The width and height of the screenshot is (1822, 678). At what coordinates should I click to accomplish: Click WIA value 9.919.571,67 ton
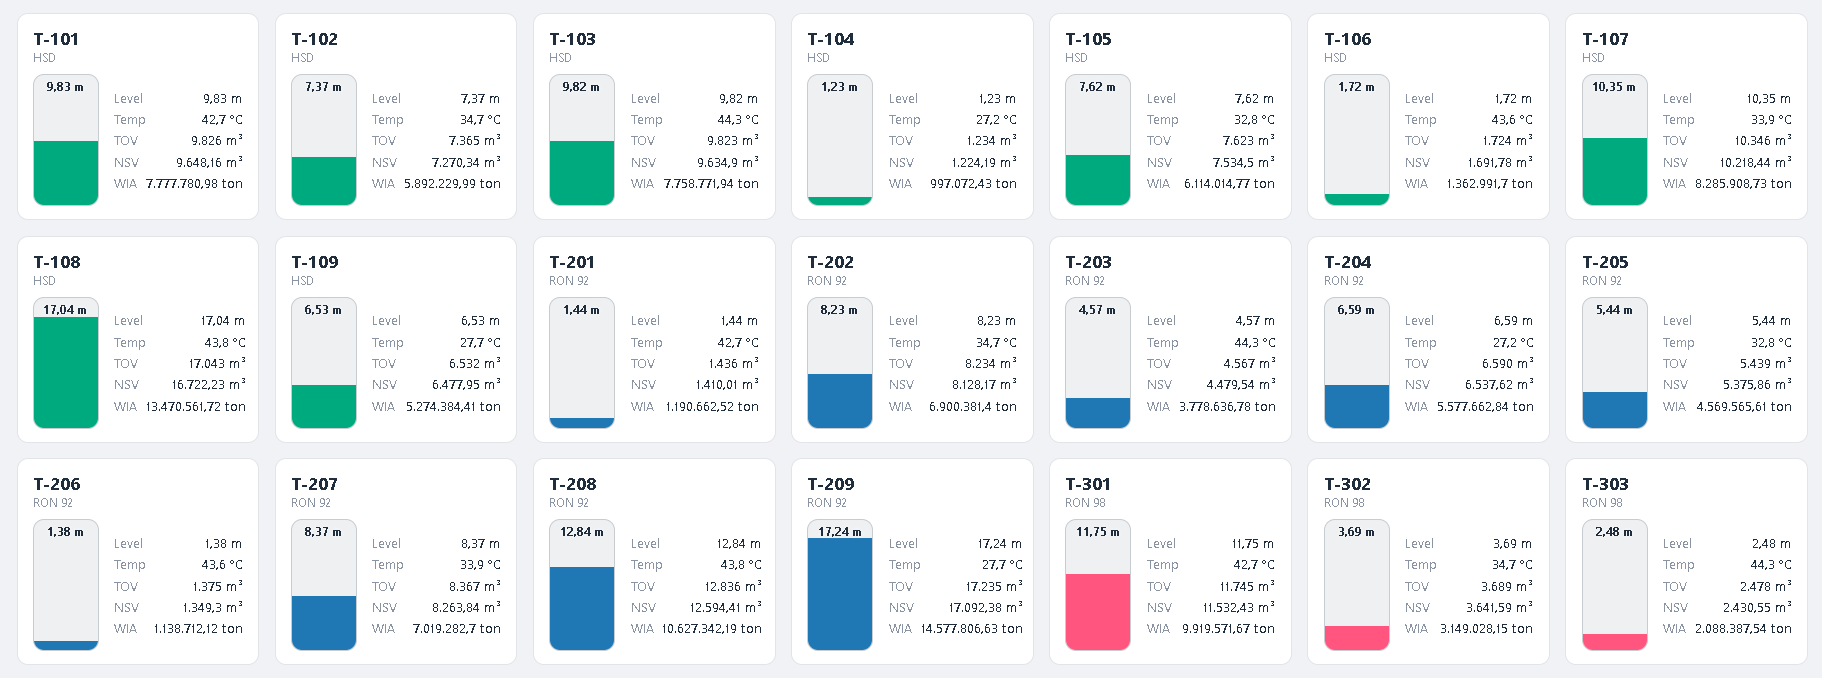coord(1228,629)
